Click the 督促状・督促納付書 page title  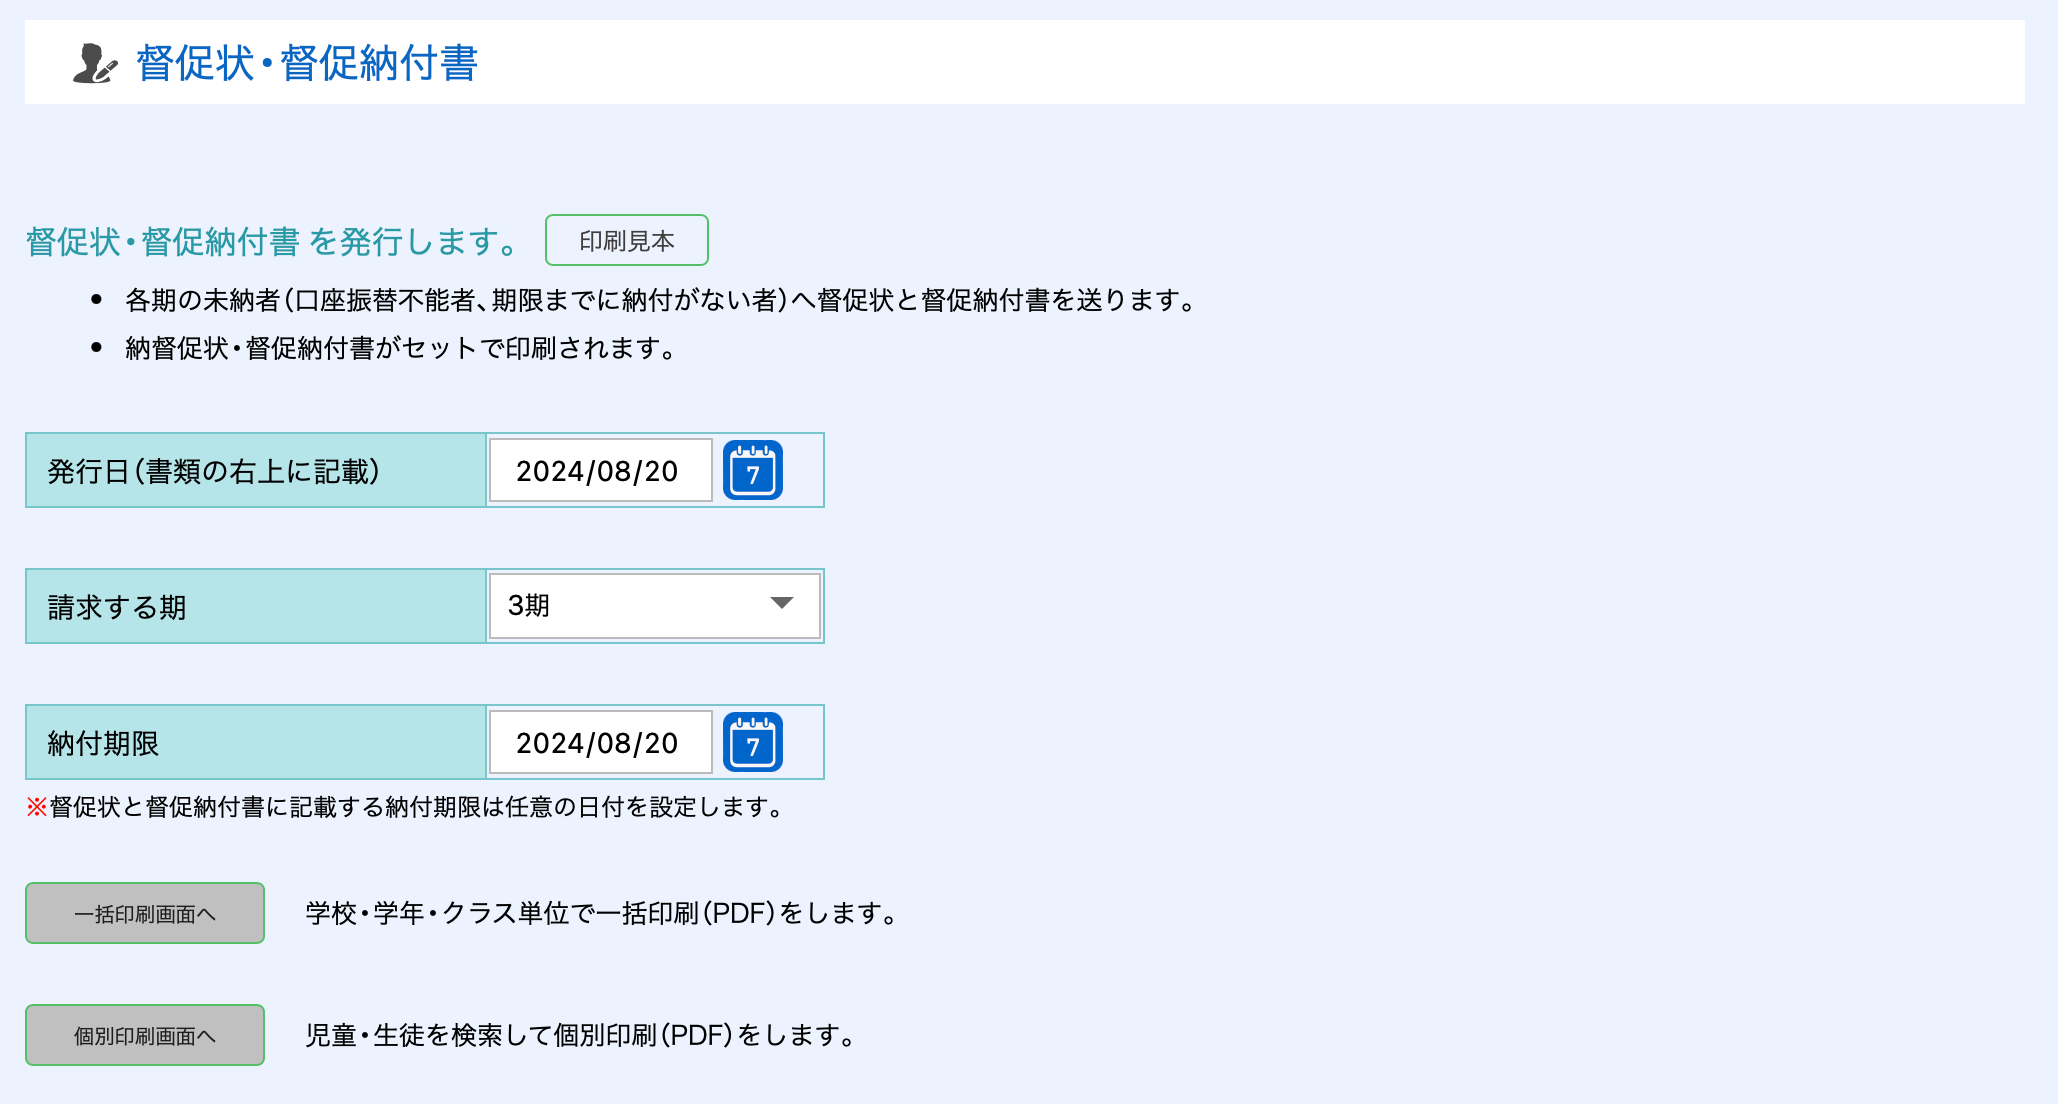pos(307,63)
